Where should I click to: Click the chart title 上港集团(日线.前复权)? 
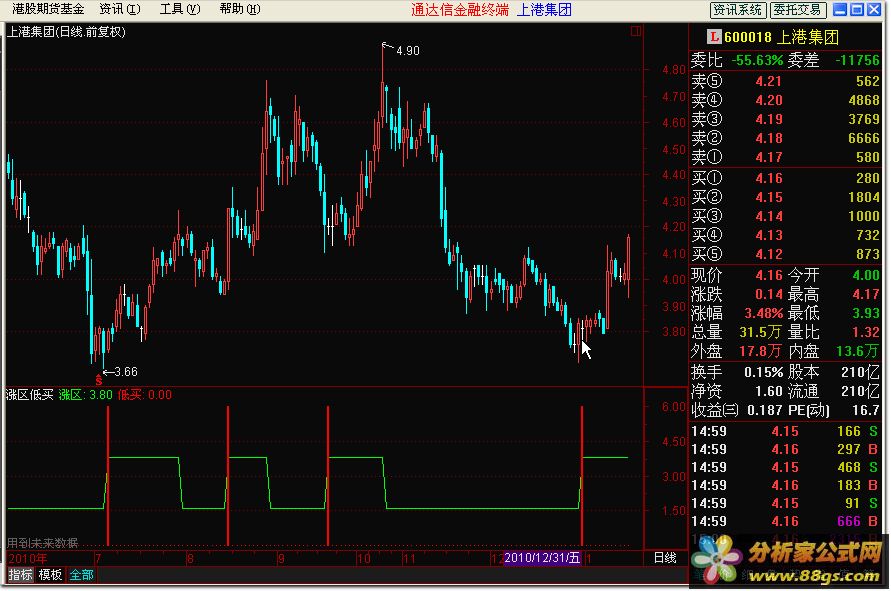coord(66,32)
